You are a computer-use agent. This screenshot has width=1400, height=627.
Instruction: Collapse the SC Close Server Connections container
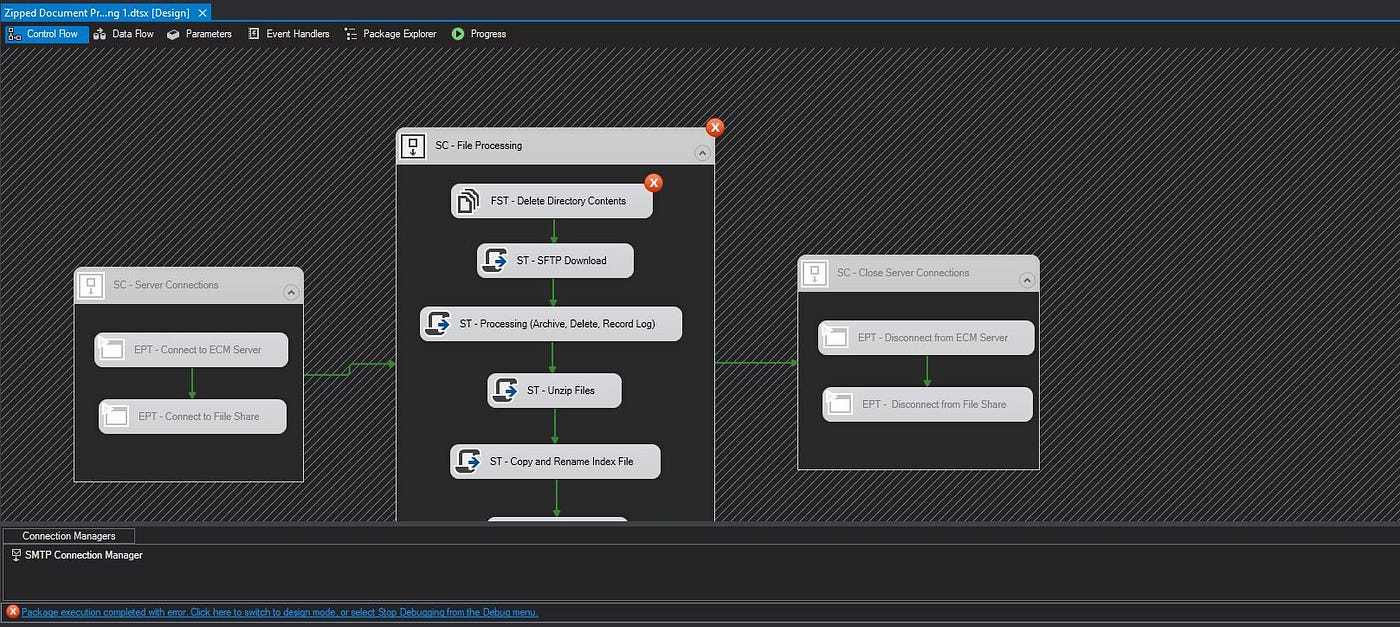1027,280
